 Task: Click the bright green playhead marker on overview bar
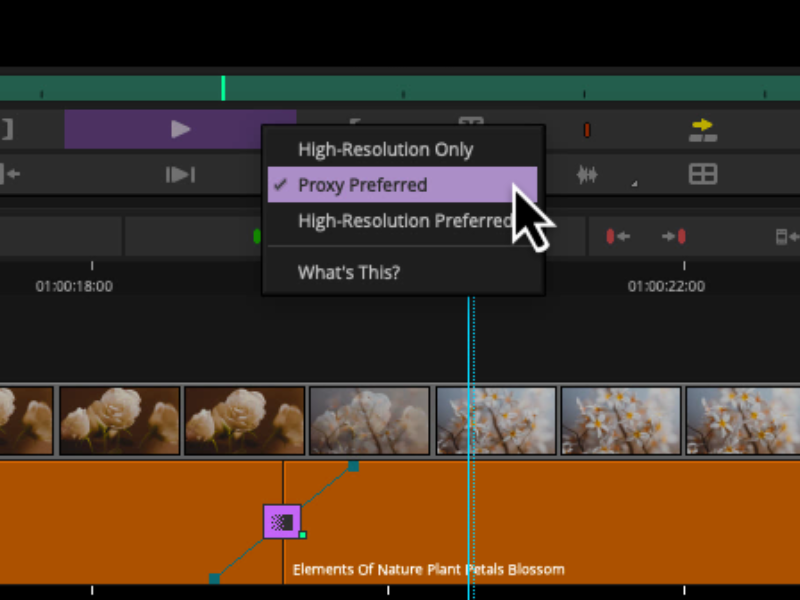(x=223, y=88)
